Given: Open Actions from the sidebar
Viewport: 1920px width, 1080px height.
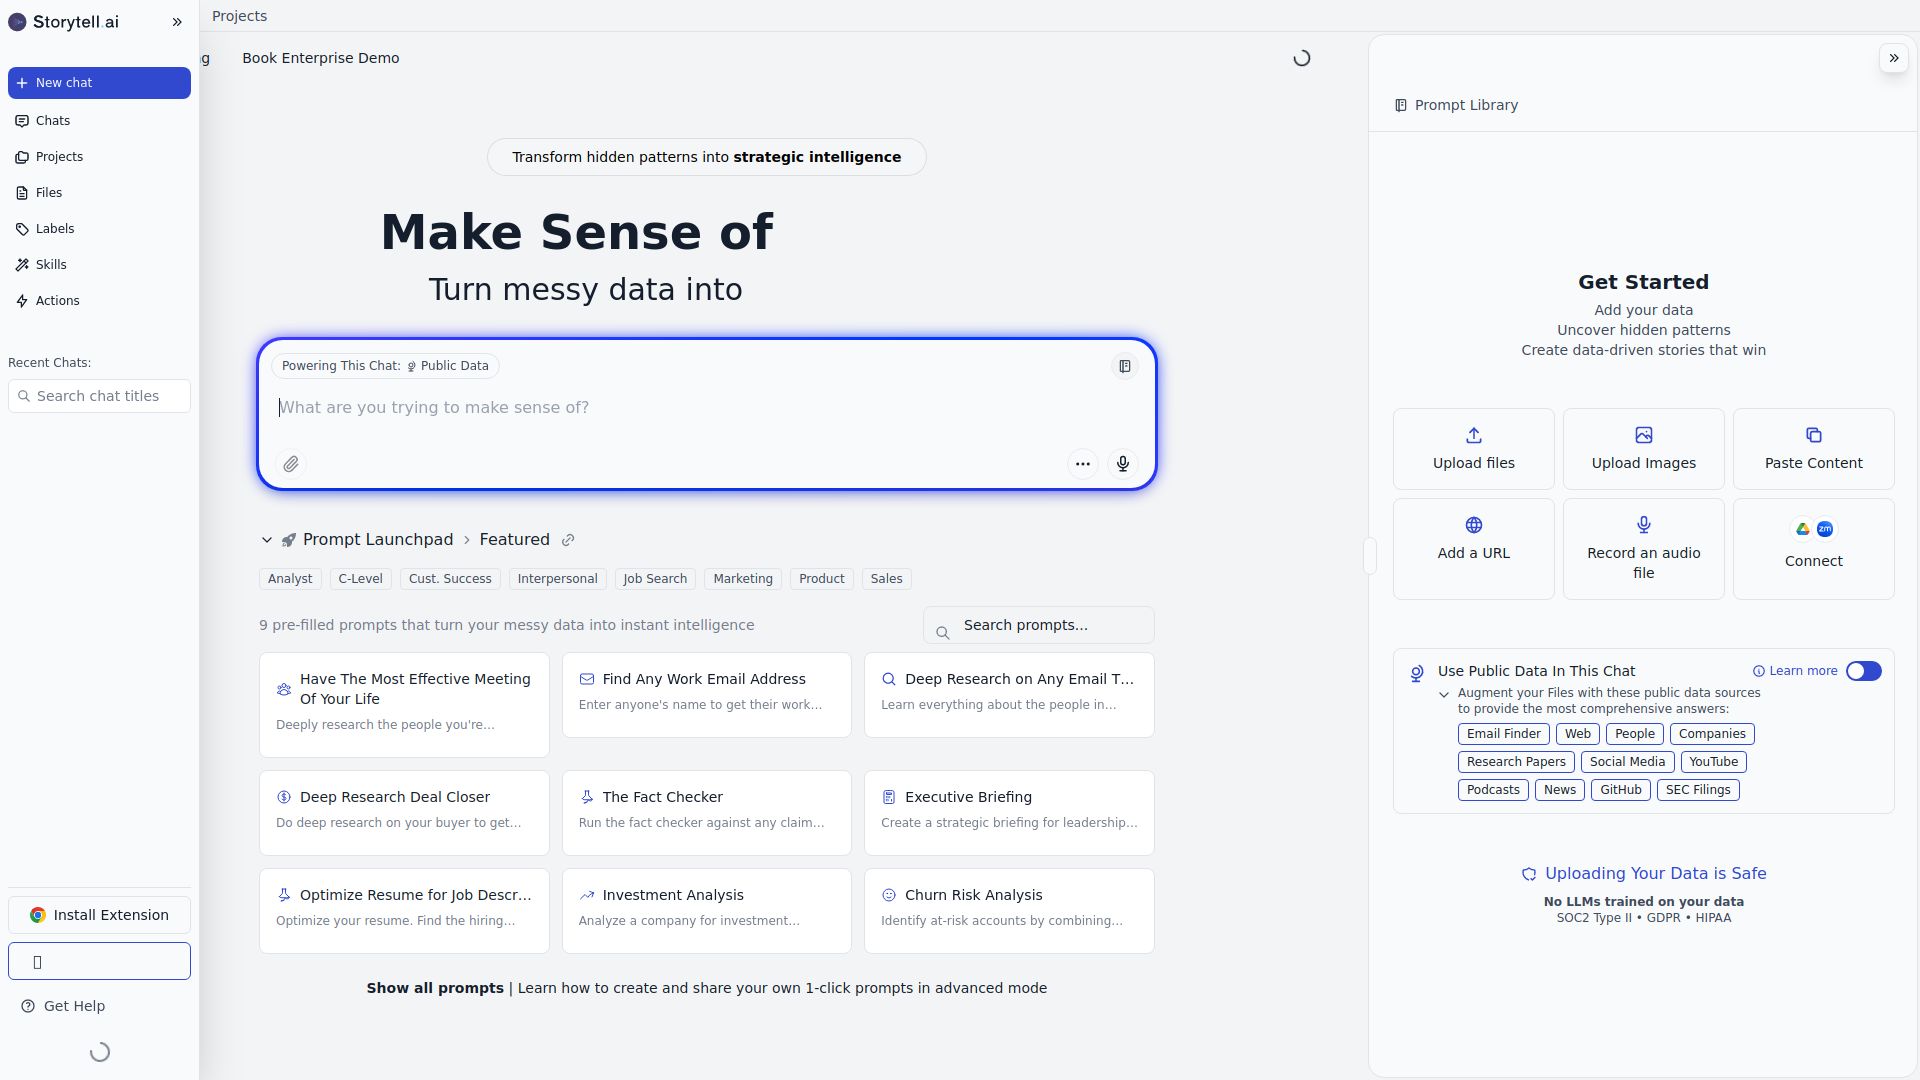Looking at the screenshot, I should (56, 300).
